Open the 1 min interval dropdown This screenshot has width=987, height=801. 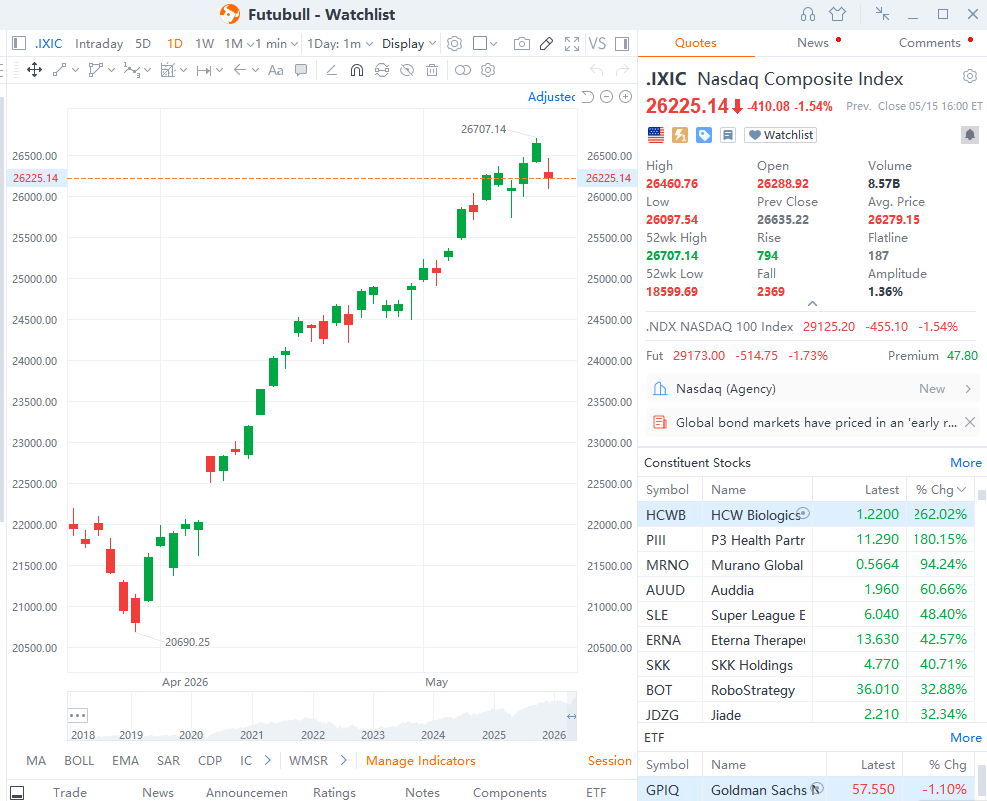[276, 43]
